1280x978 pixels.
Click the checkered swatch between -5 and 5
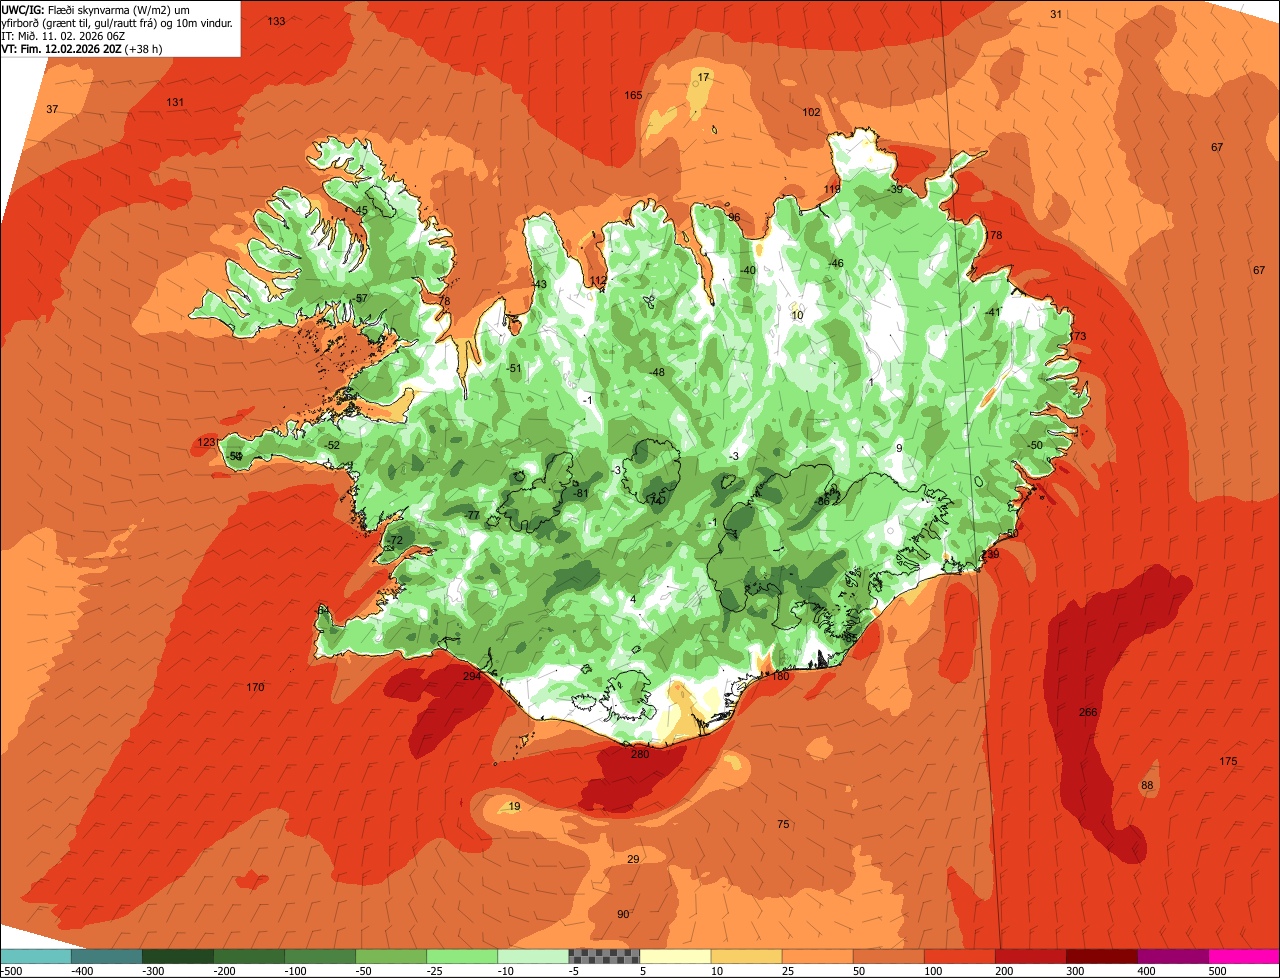[604, 957]
